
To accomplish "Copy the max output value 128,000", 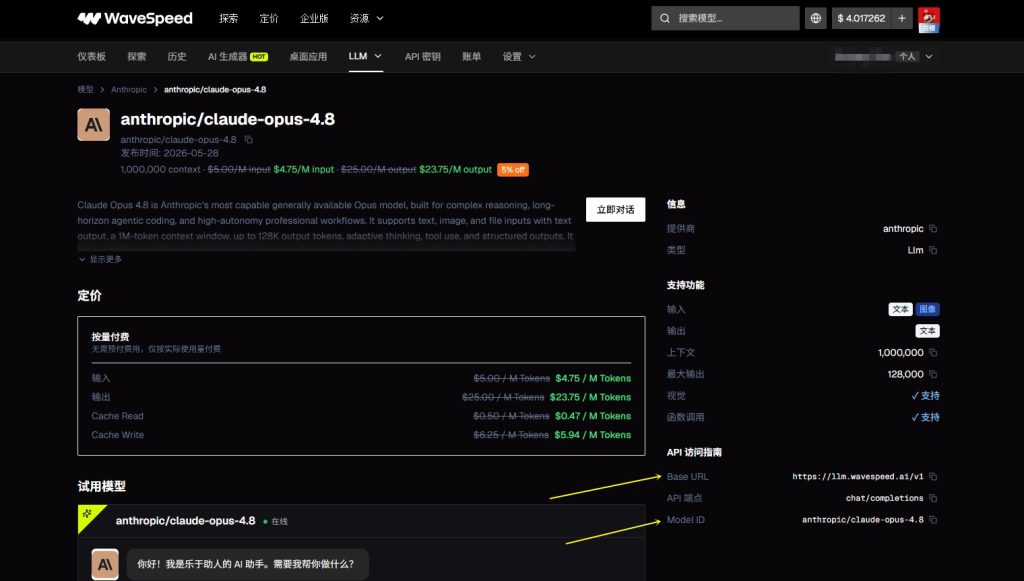I will pos(933,374).
